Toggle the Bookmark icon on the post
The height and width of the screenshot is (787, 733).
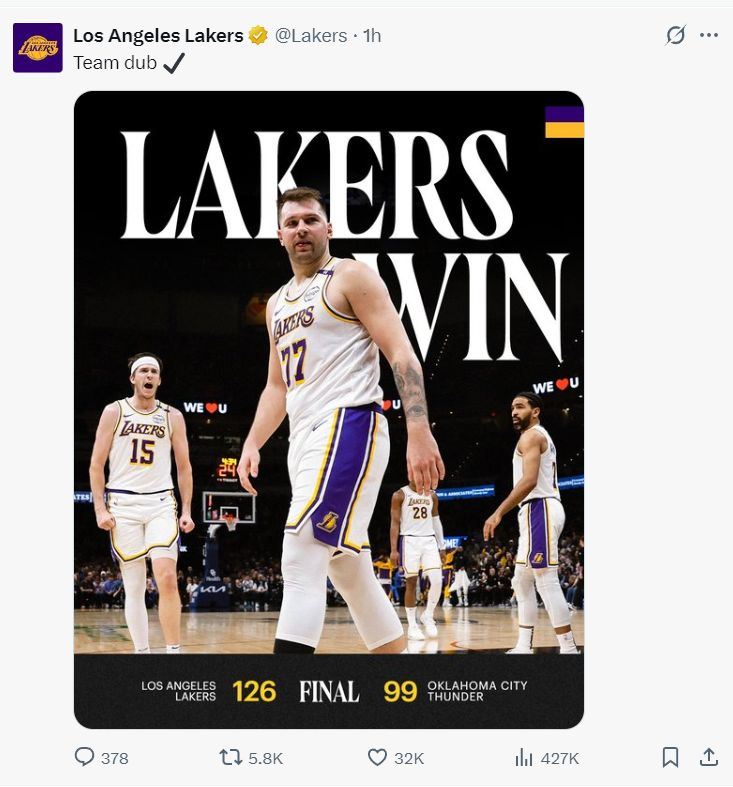tap(671, 758)
